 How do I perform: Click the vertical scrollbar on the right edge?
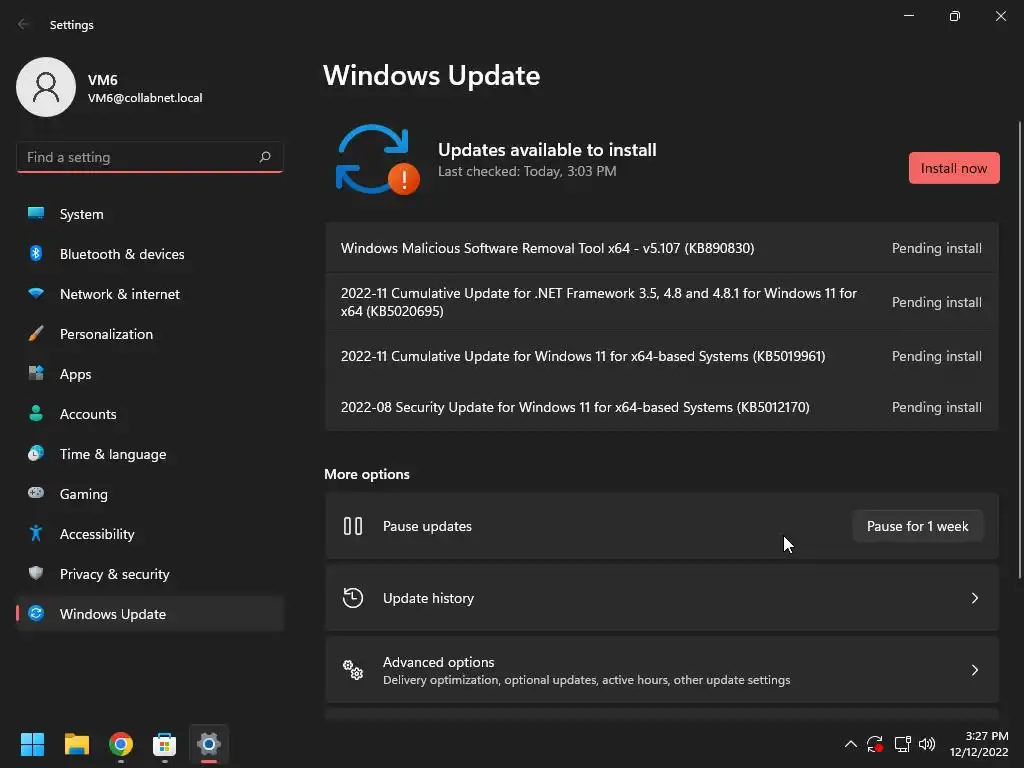[x=1019, y=349]
